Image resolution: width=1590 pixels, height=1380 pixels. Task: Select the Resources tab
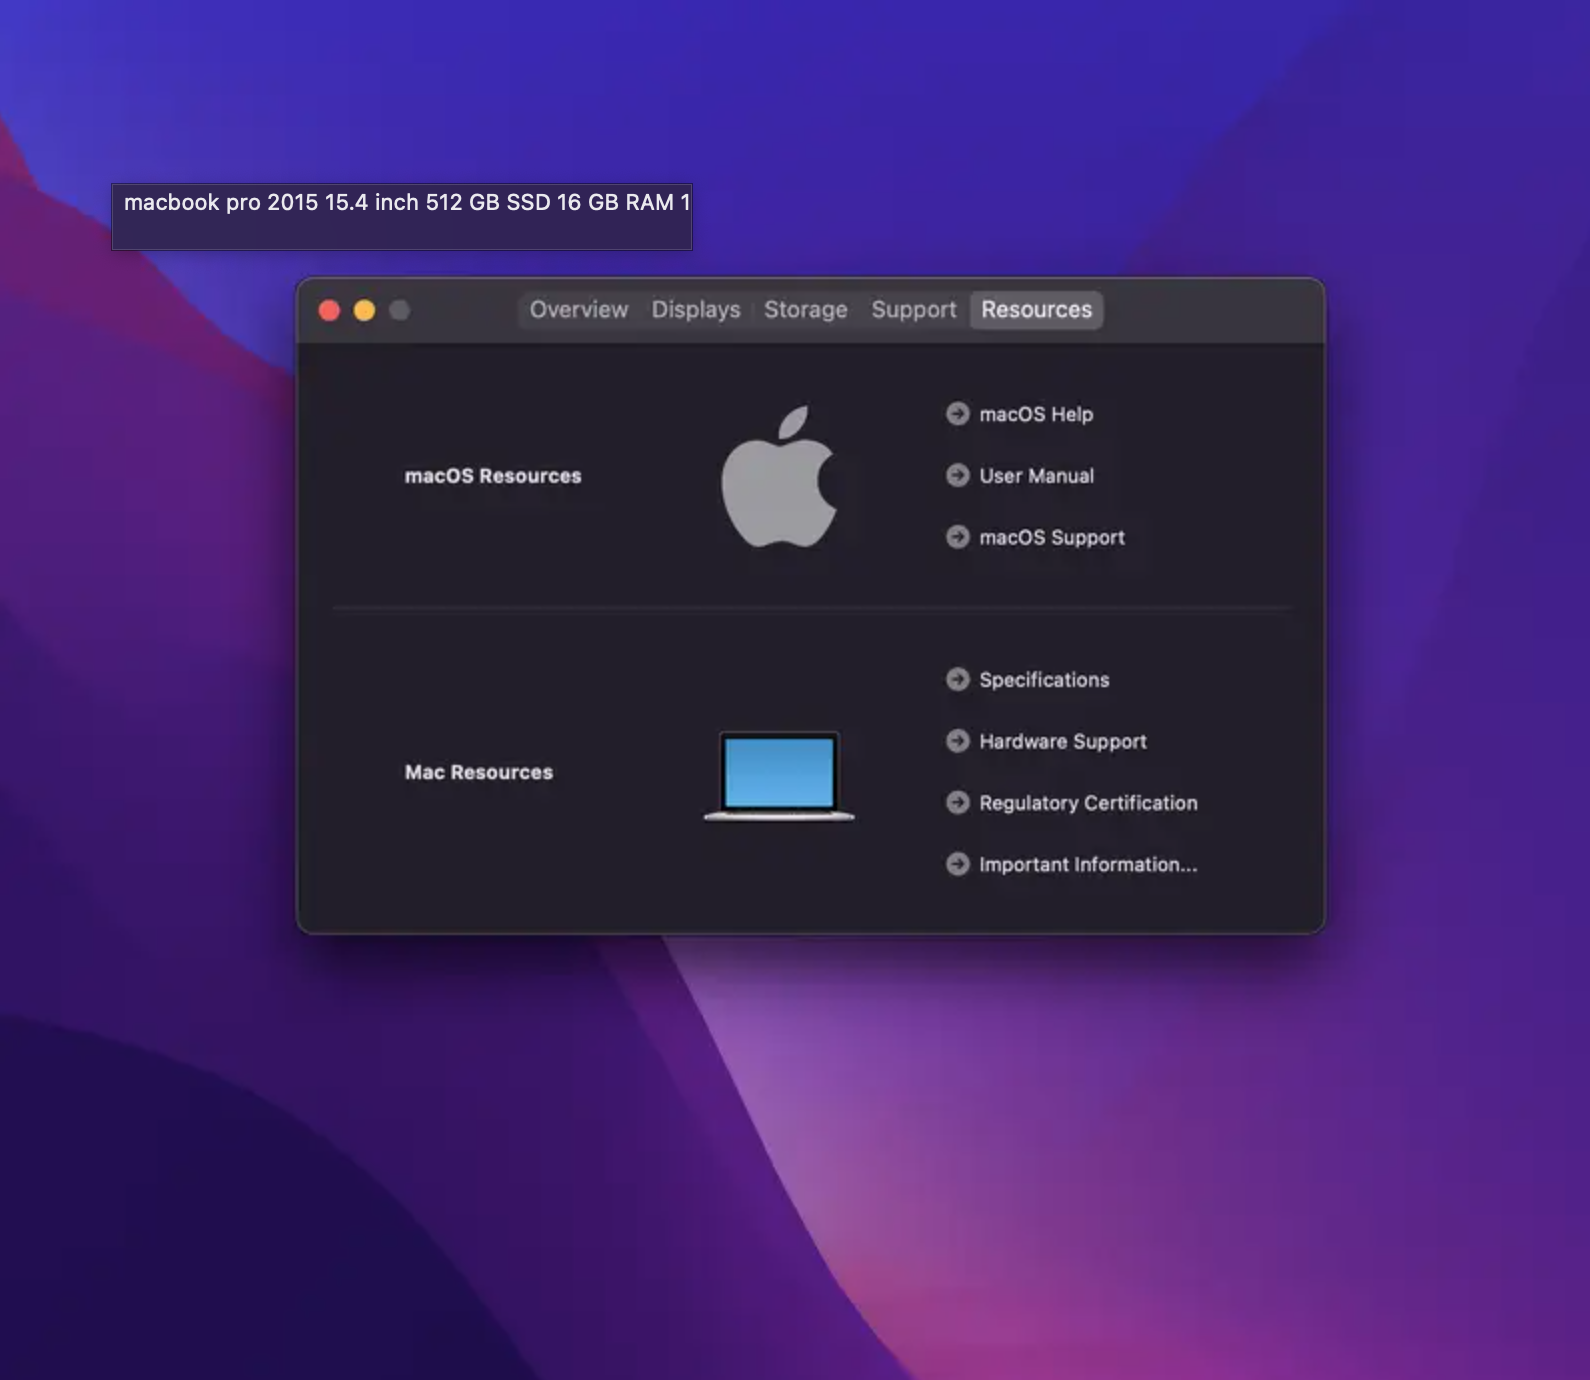tap(1037, 310)
